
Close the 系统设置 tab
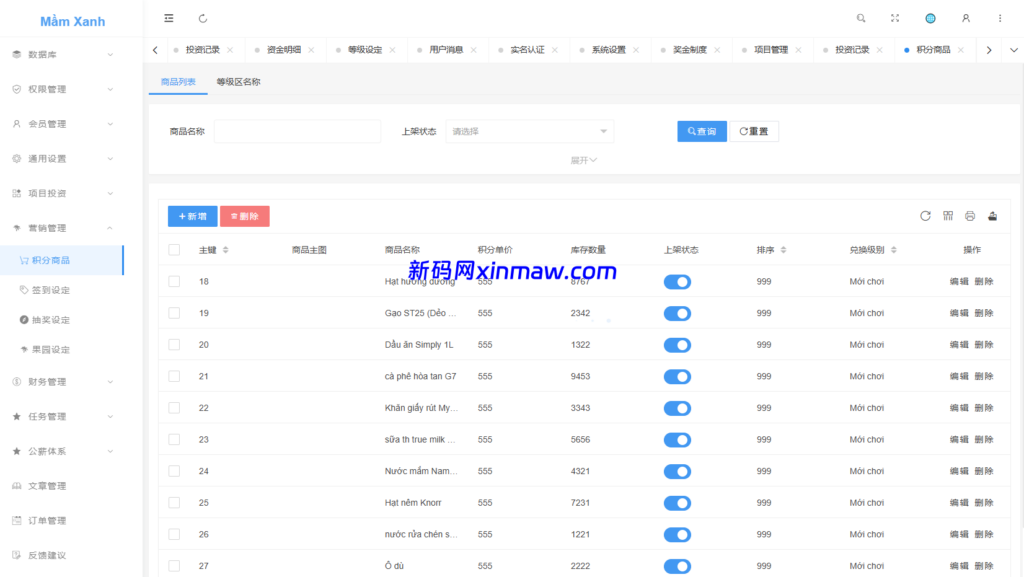[635, 50]
